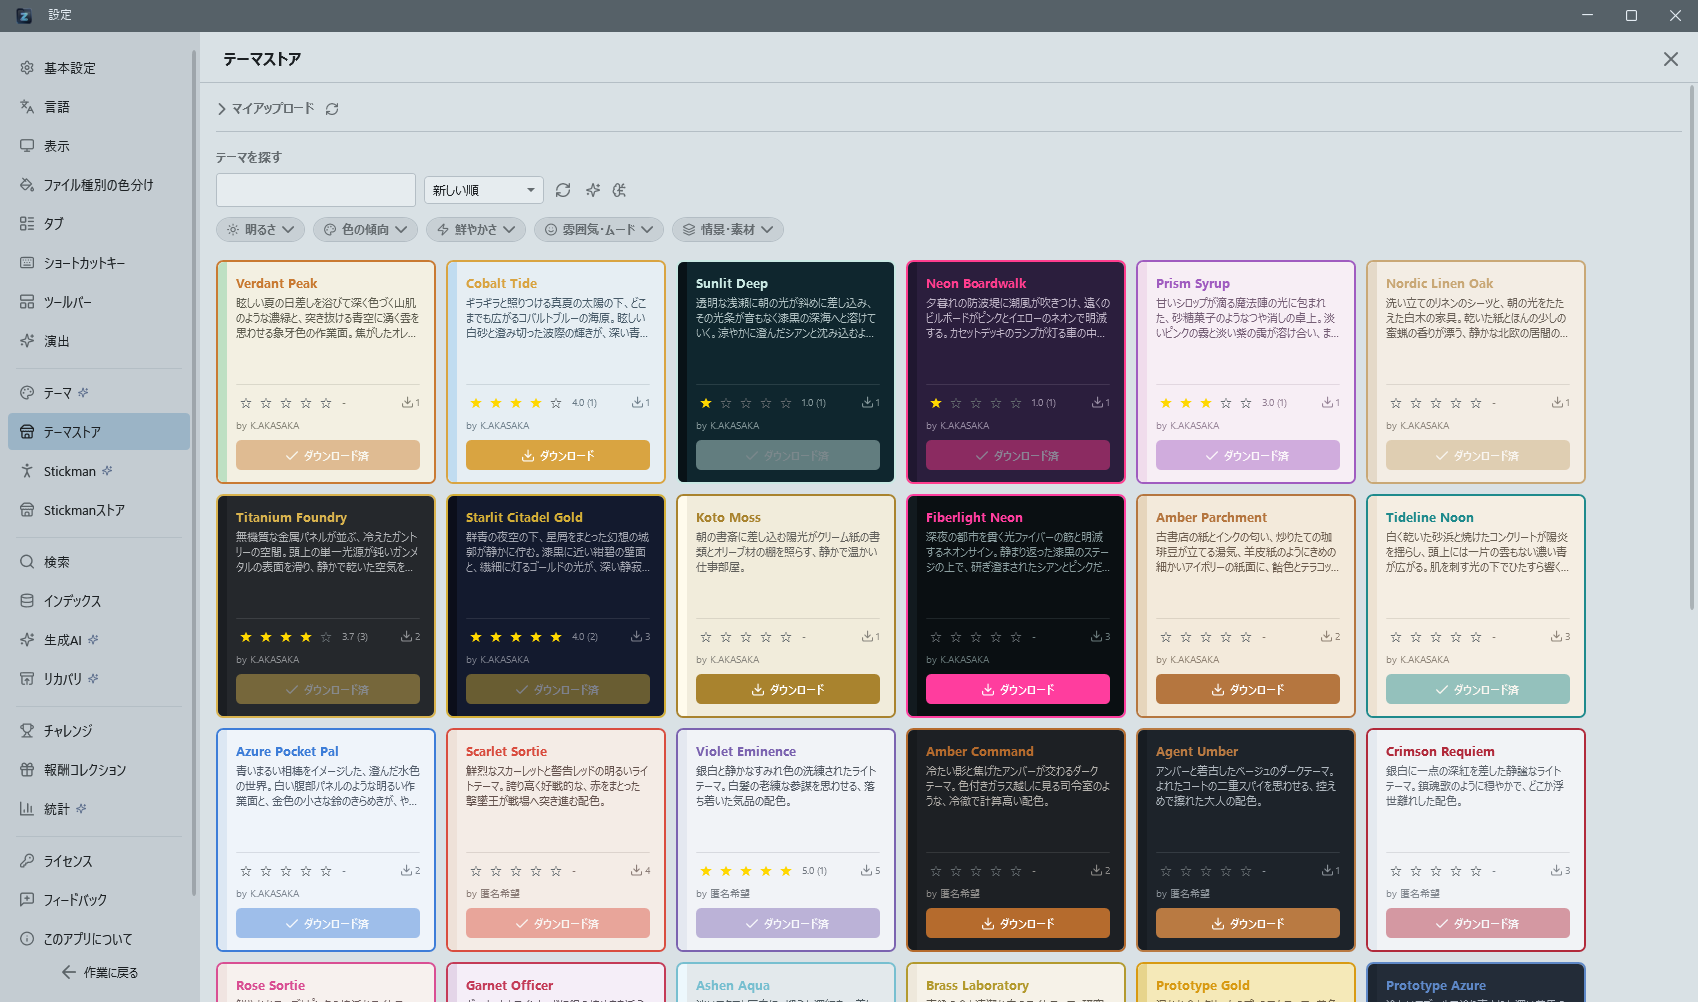Open the Scarlet Sortie theme title
The image size is (1698, 1002).
tap(506, 751)
